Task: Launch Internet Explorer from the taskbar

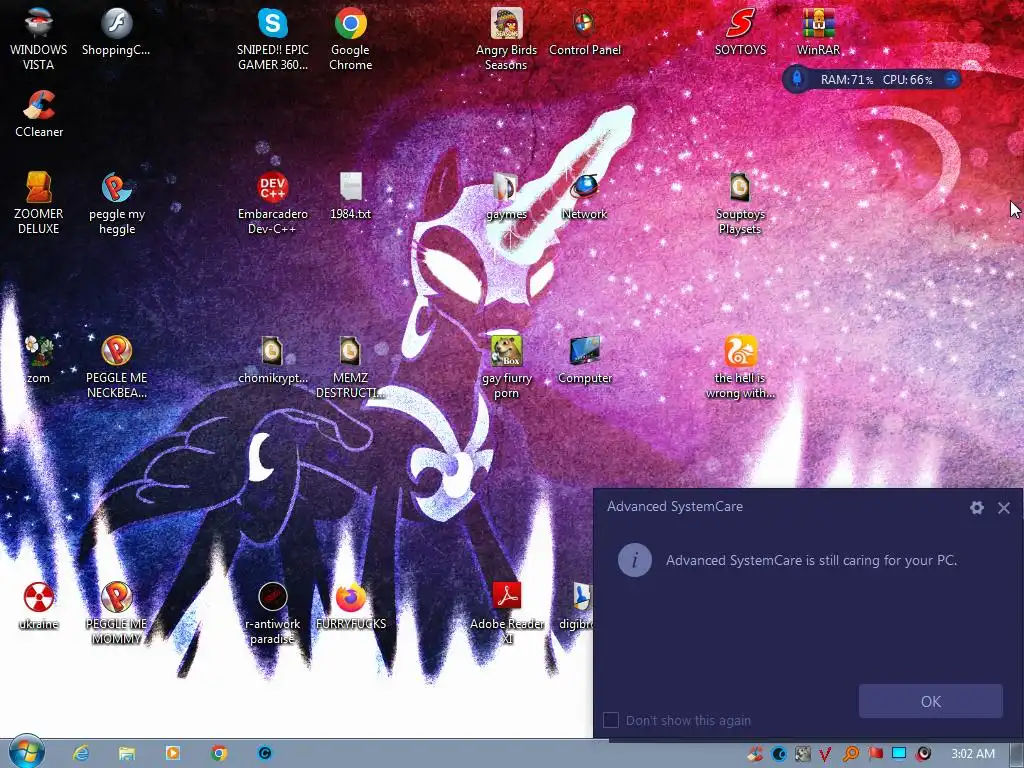Action: point(81,753)
